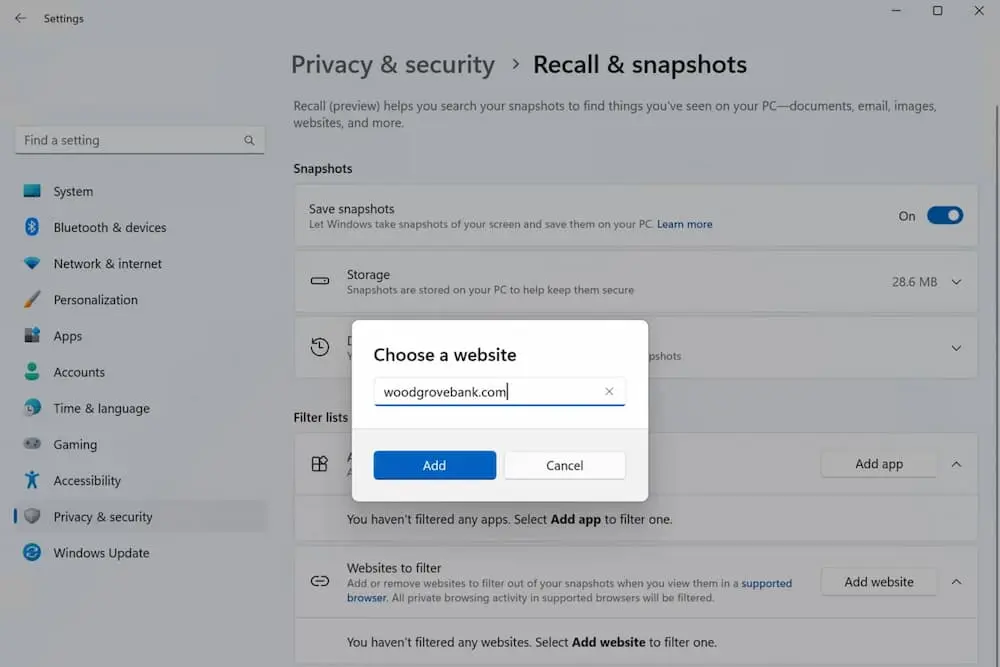Image resolution: width=1000 pixels, height=667 pixels.
Task: Click the Windows Update sync icon
Action: [x=32, y=553]
